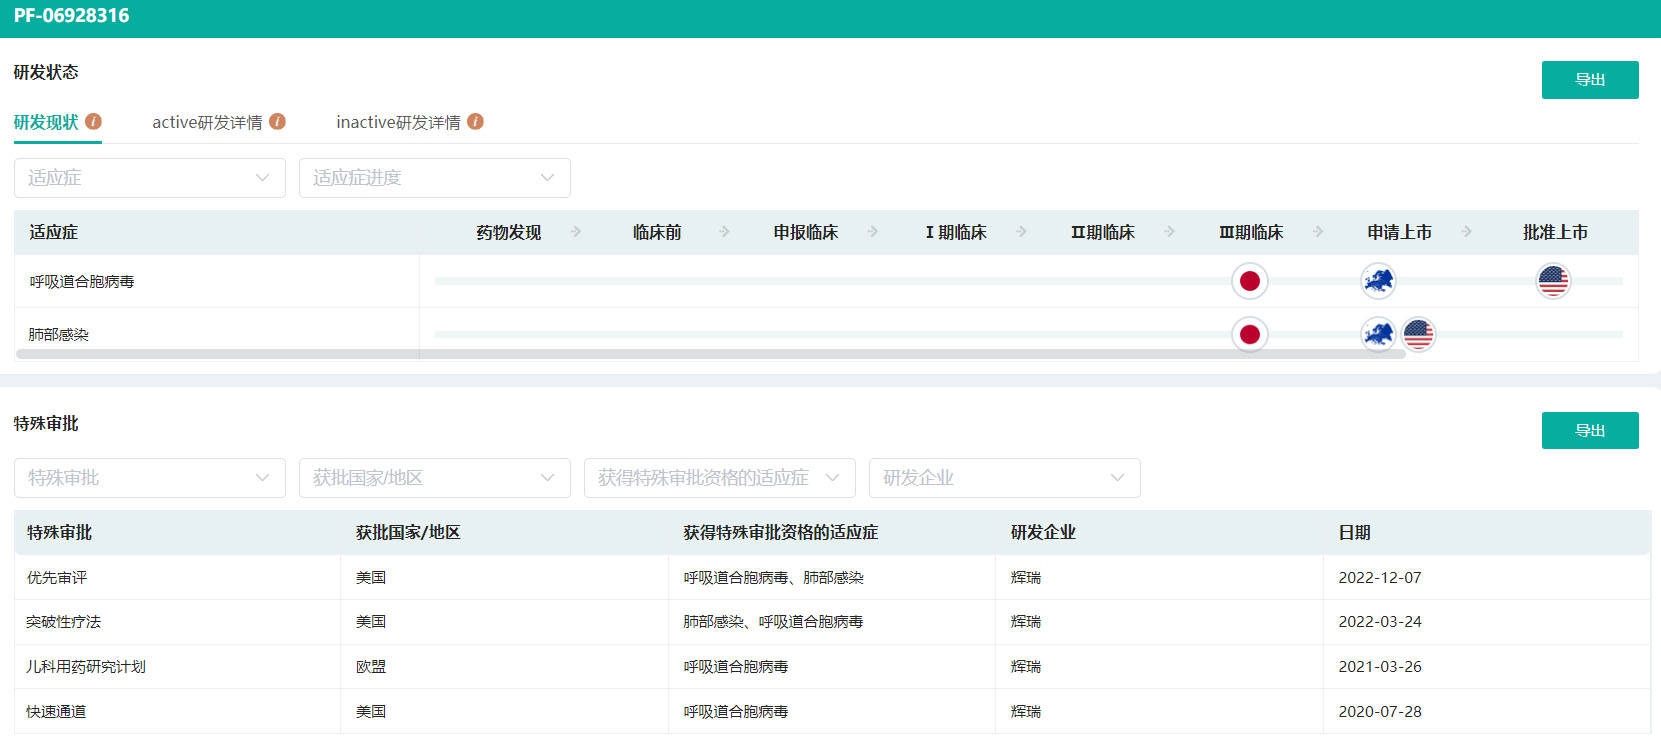Switch to the active研发详情 tab

(207, 122)
